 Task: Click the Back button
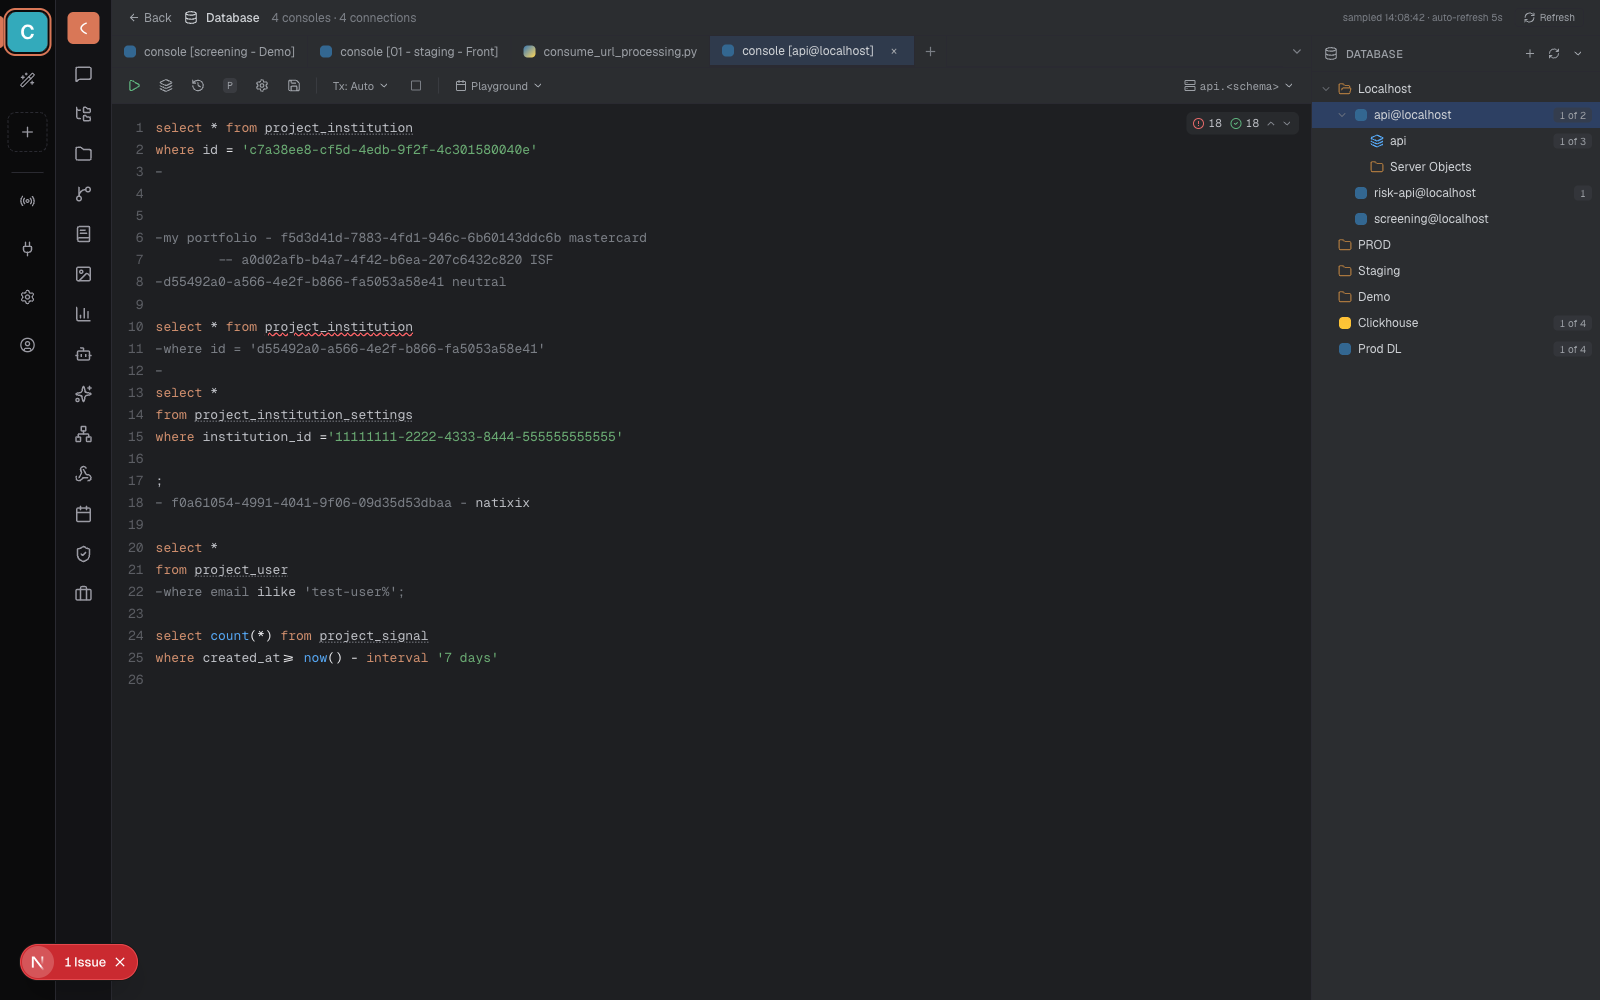coord(150,18)
